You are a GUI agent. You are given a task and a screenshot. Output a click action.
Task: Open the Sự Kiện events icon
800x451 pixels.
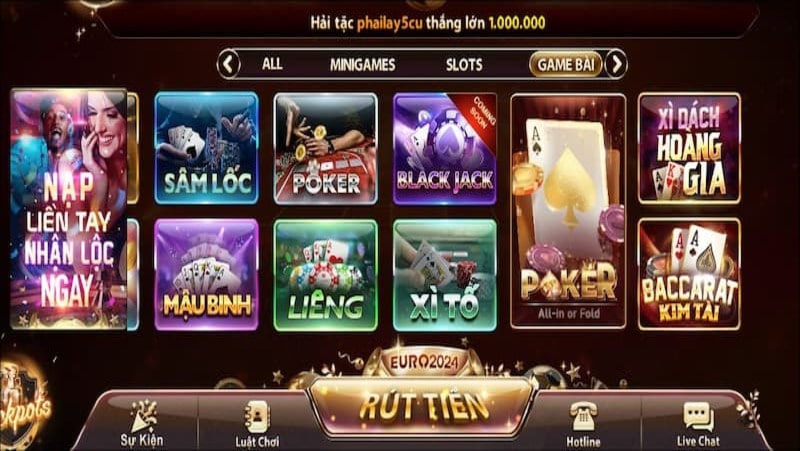(142, 423)
